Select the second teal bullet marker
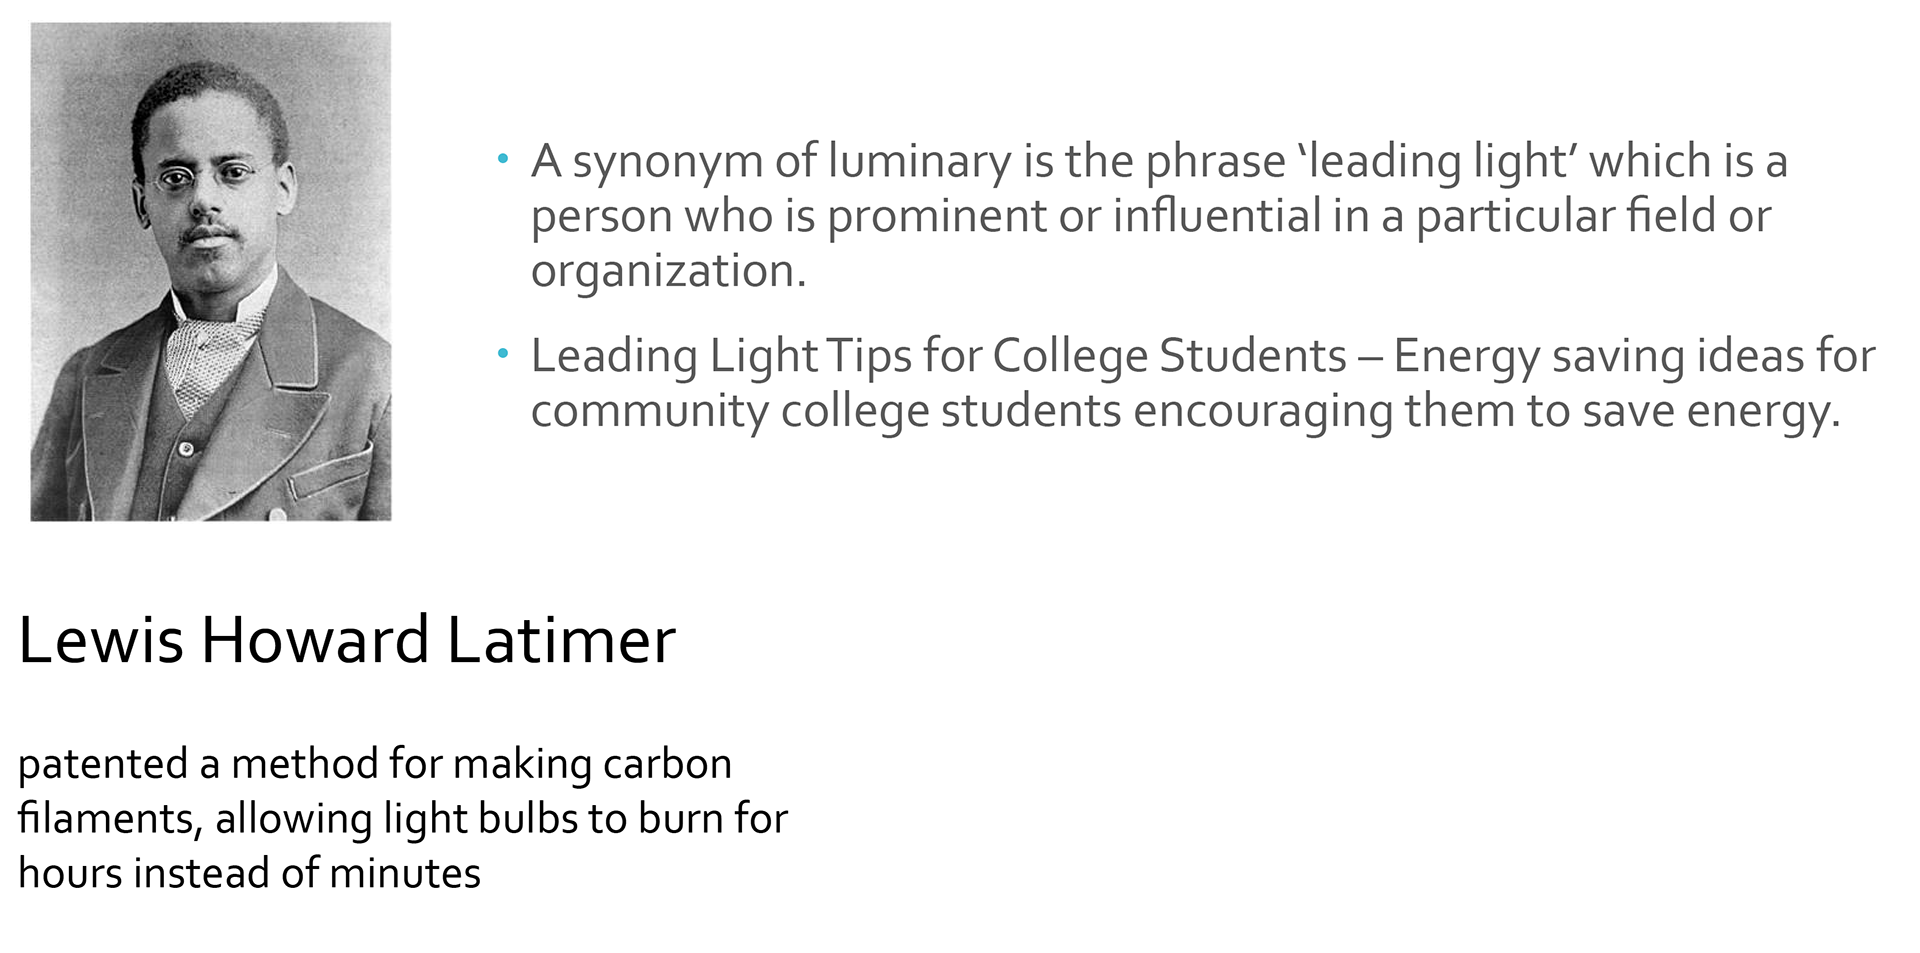 tap(503, 354)
